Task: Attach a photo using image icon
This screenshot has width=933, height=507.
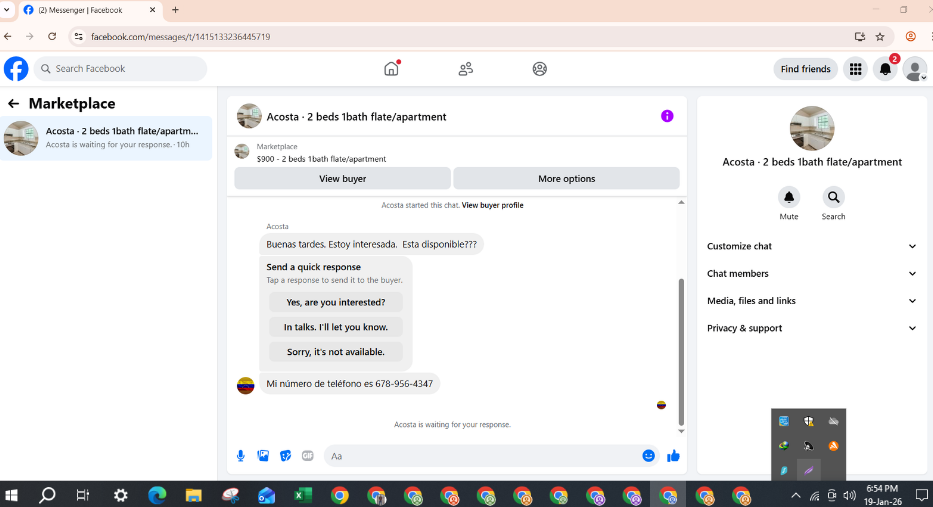Action: pos(263,456)
